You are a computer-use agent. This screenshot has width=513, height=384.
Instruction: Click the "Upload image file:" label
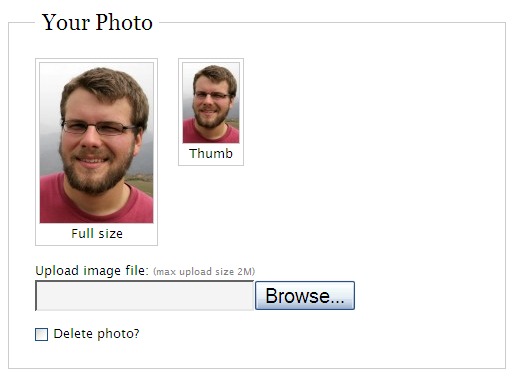(92, 271)
